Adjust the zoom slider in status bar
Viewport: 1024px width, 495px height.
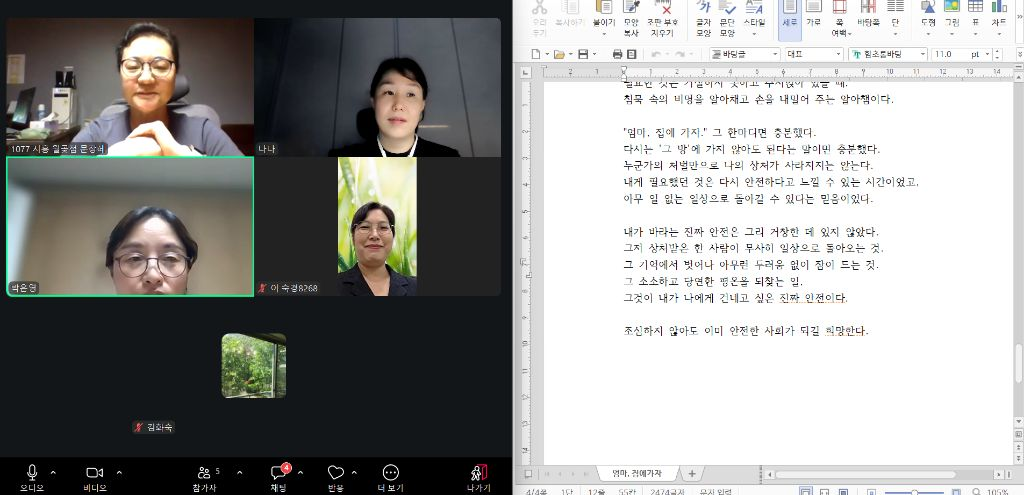915,492
